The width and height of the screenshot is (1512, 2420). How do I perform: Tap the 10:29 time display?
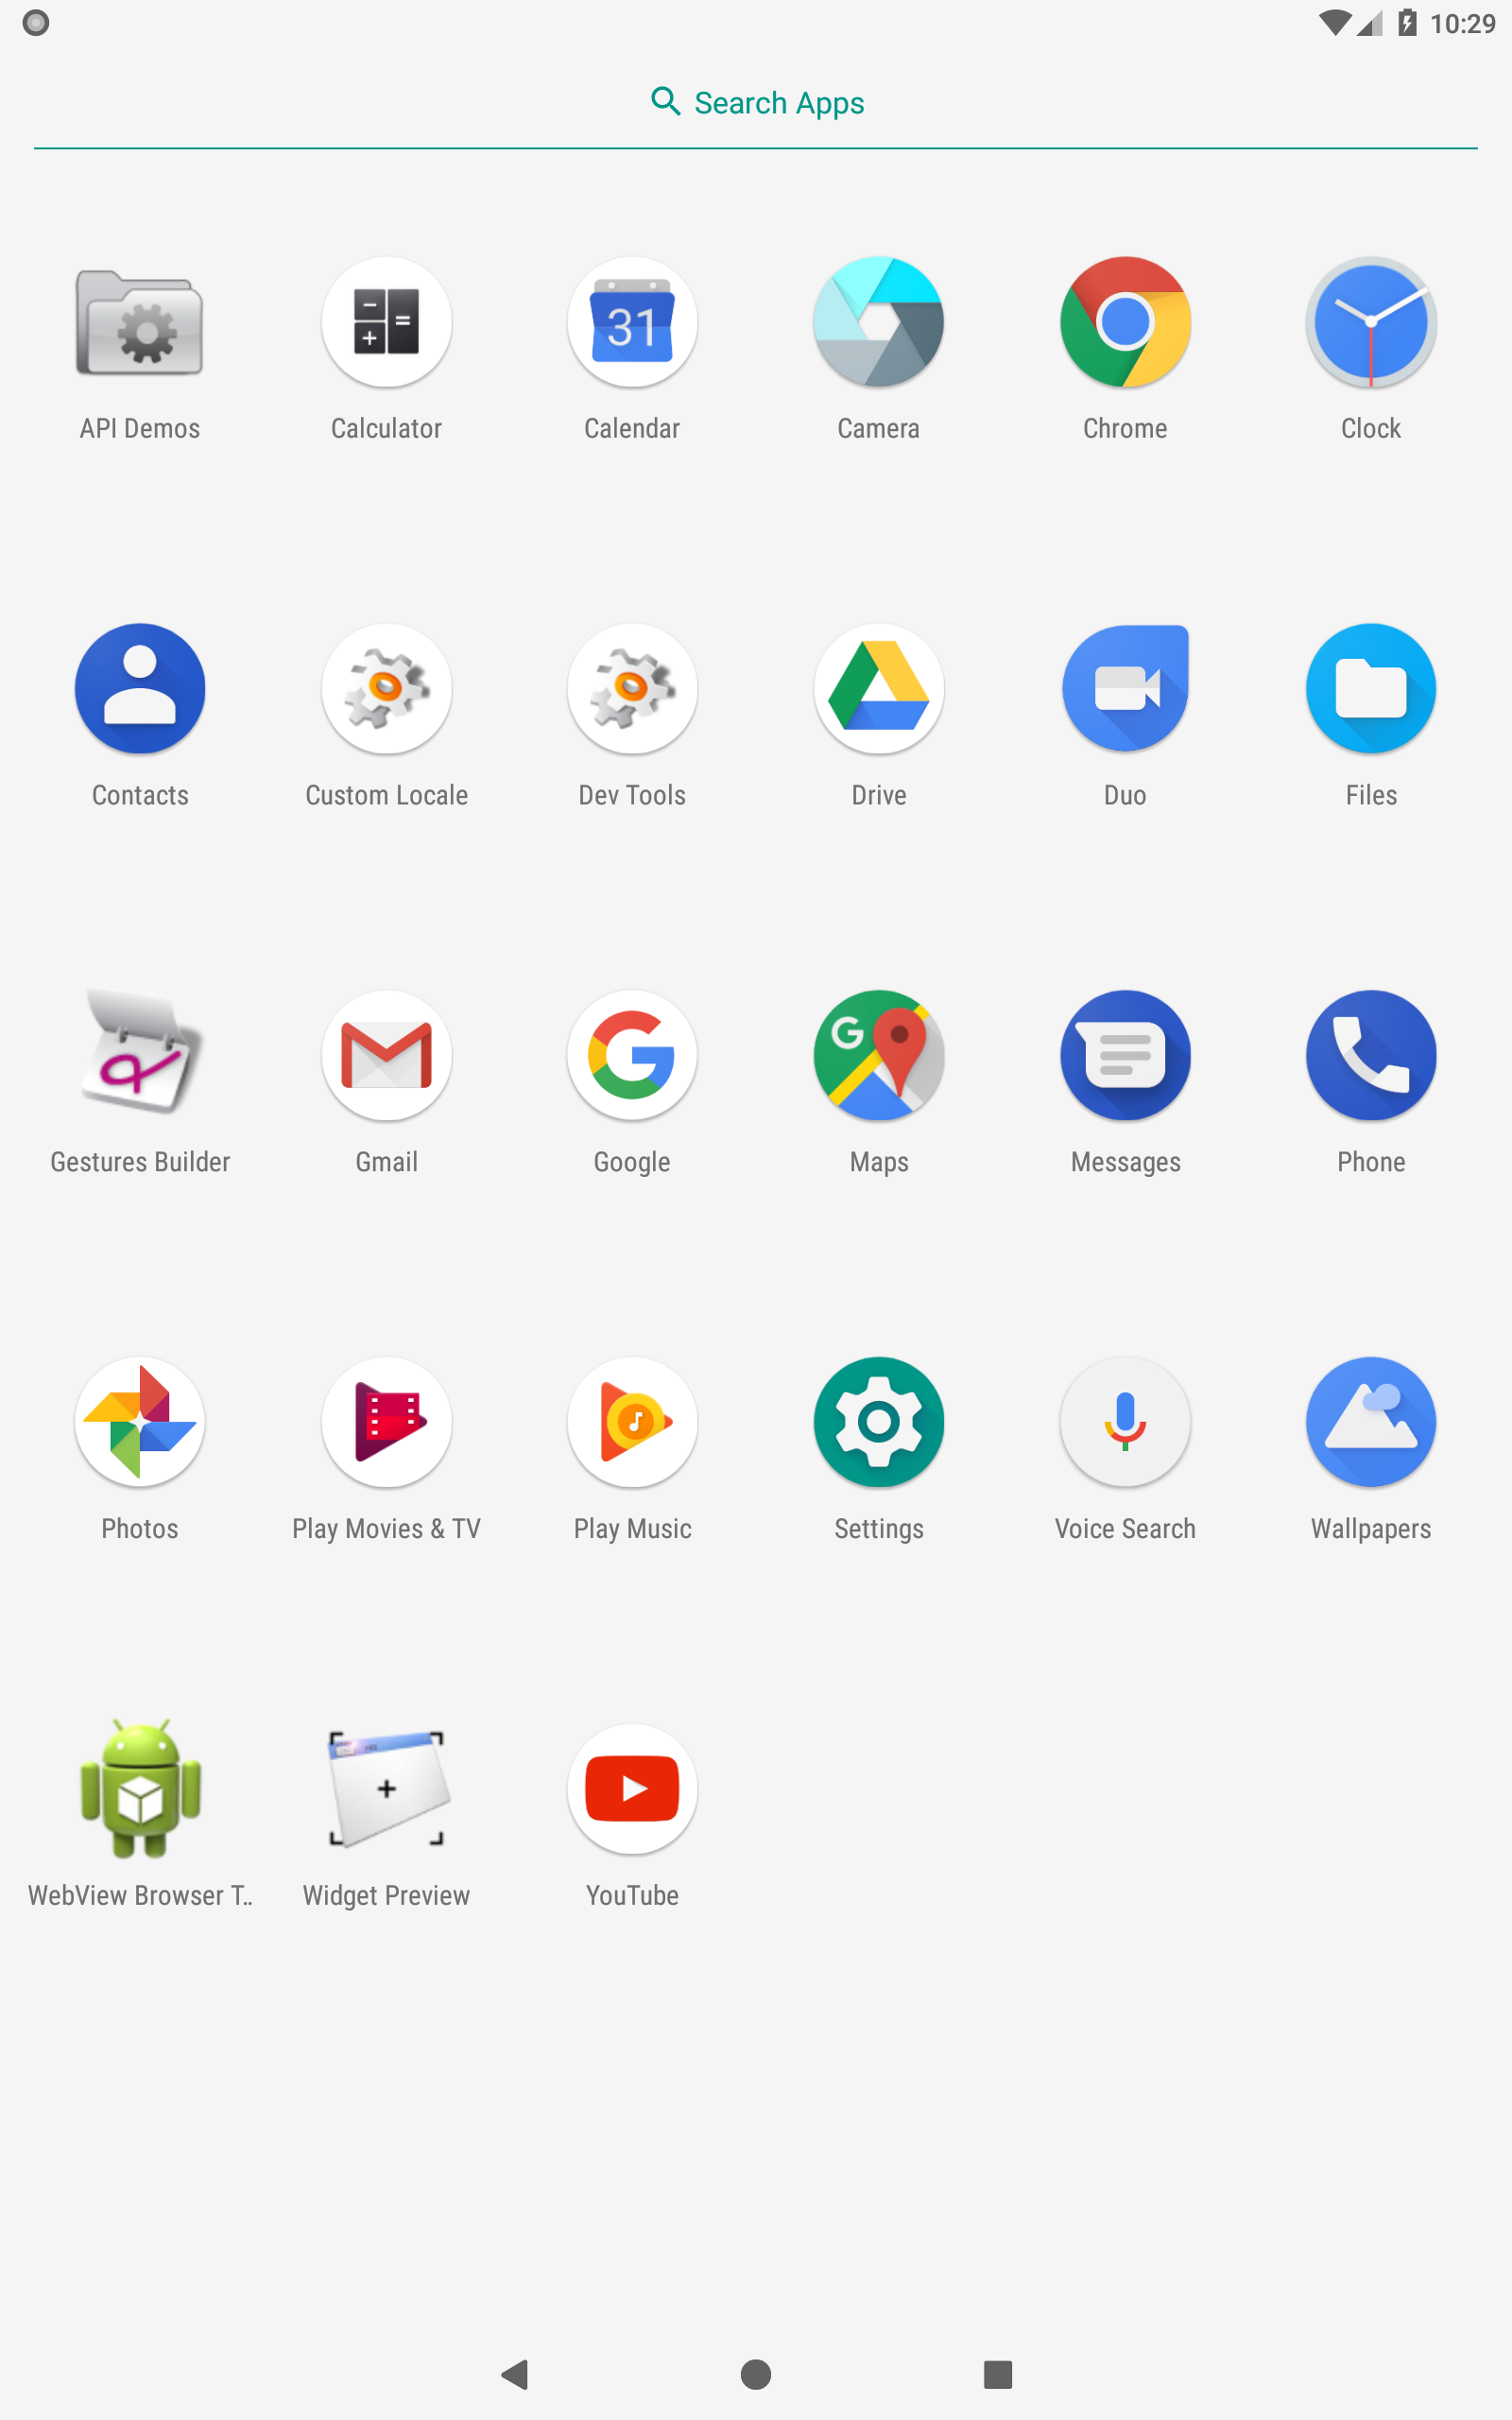tap(1462, 24)
